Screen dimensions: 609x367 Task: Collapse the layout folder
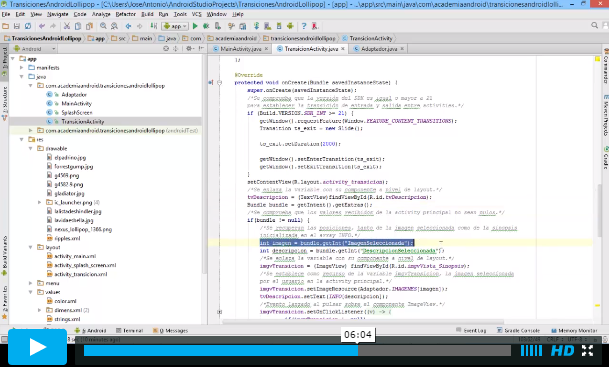point(31,247)
